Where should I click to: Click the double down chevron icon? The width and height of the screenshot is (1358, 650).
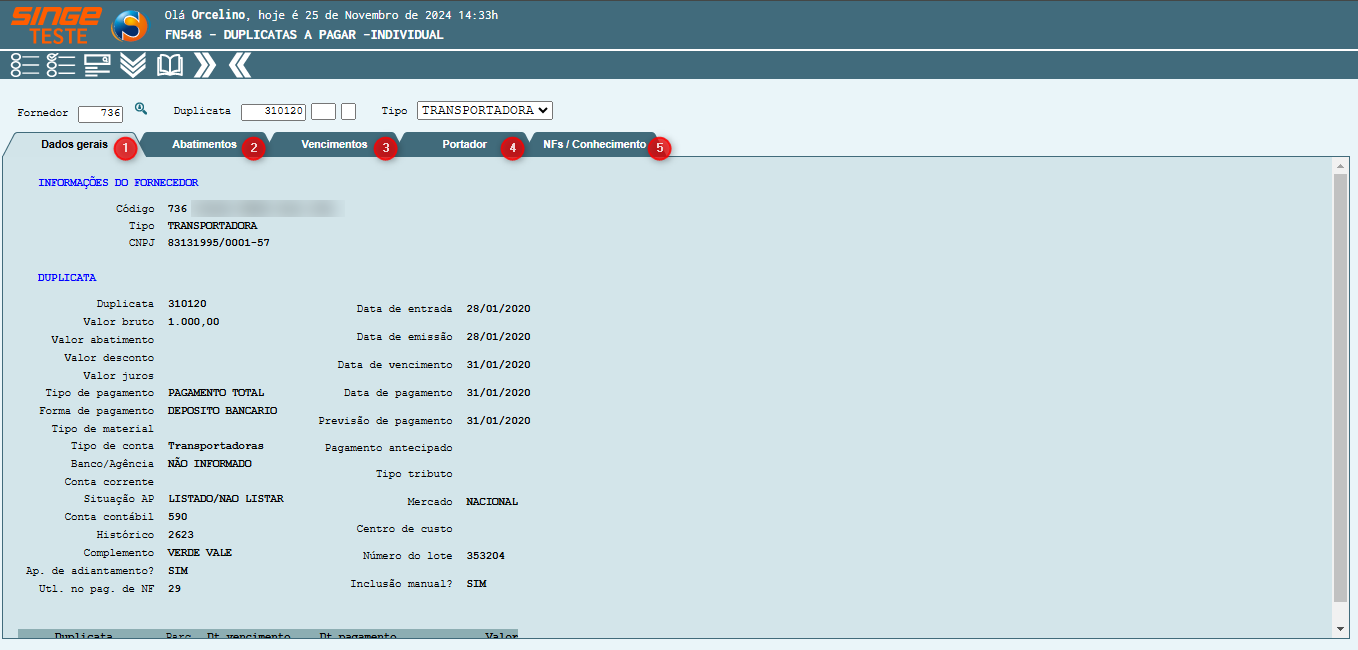point(133,66)
